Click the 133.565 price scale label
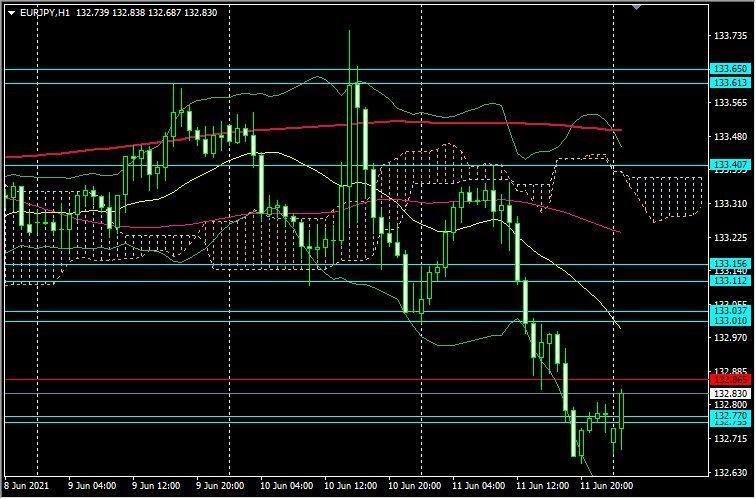The height and width of the screenshot is (499, 756). [x=730, y=103]
